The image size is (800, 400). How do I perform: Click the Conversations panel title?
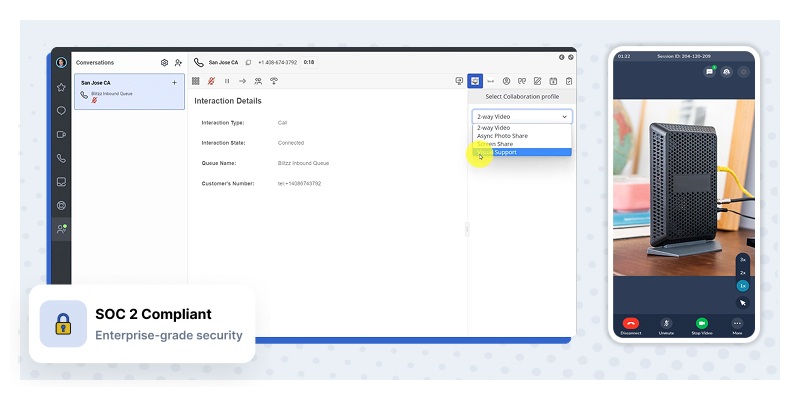coord(95,63)
